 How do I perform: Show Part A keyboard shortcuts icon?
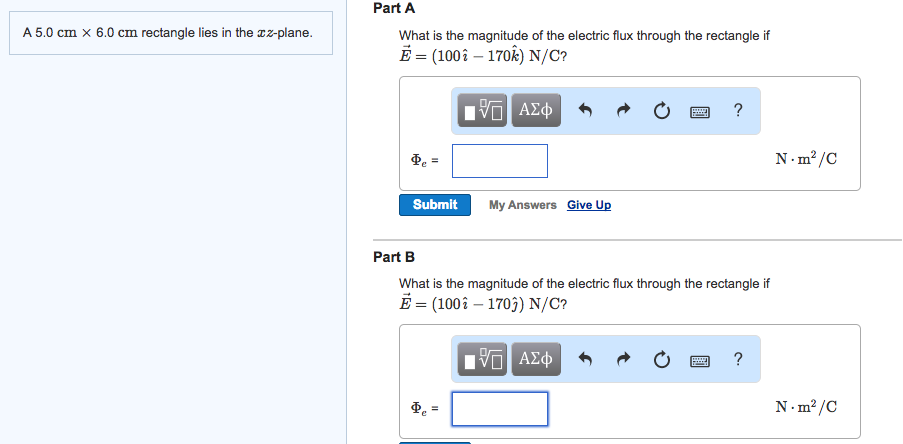(x=700, y=111)
